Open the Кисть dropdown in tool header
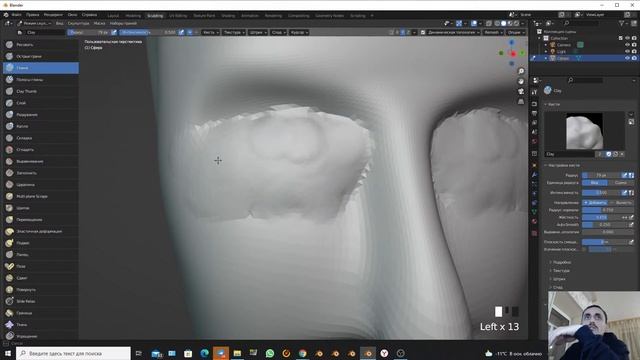The width and height of the screenshot is (640, 360). coord(211,32)
